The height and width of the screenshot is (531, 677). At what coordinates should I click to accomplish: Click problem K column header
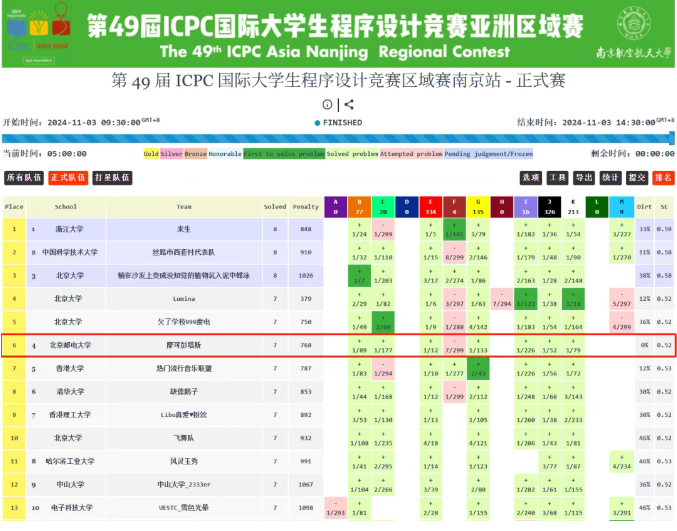point(573,207)
